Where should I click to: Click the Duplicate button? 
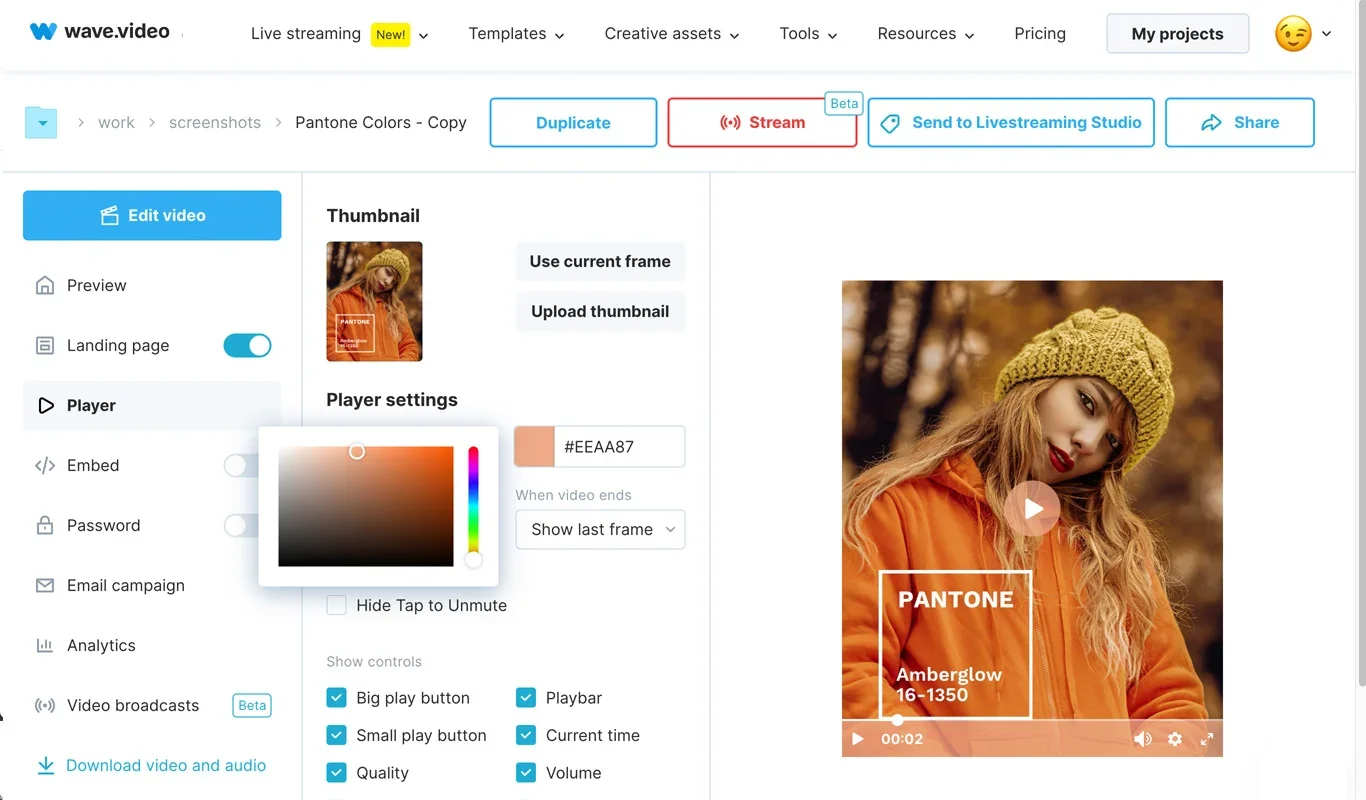pos(573,123)
